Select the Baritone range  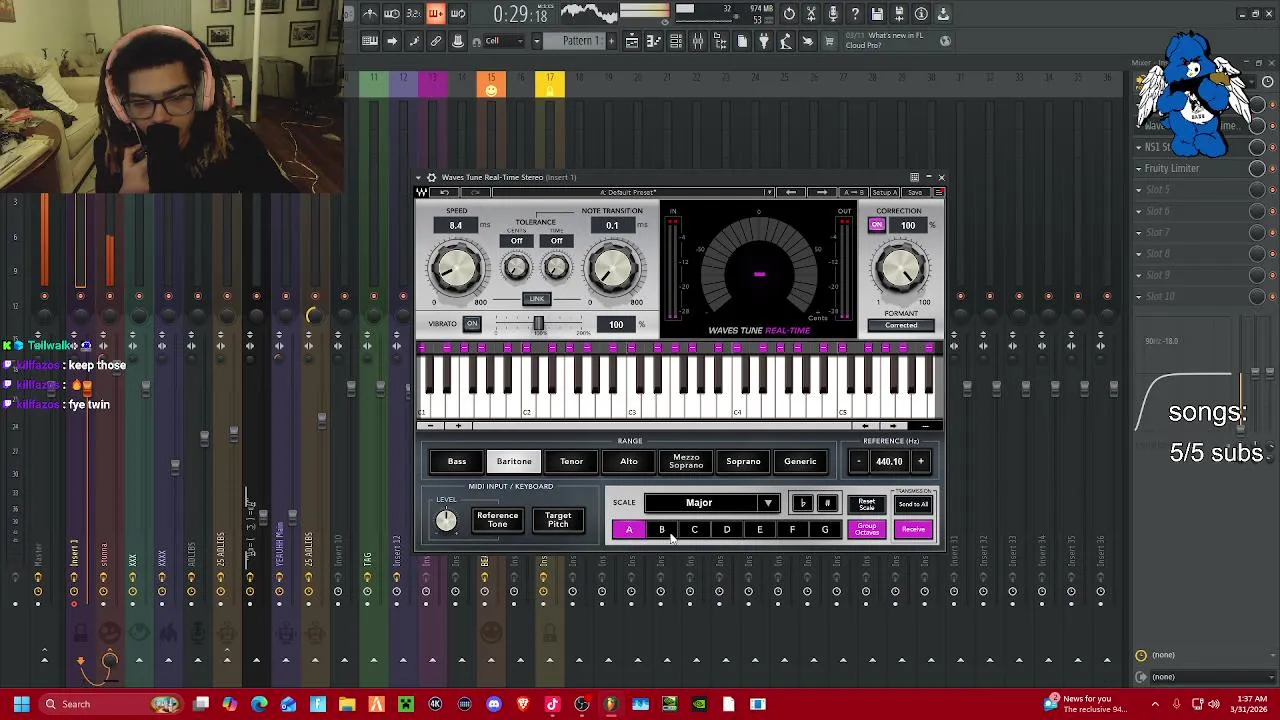tap(514, 461)
